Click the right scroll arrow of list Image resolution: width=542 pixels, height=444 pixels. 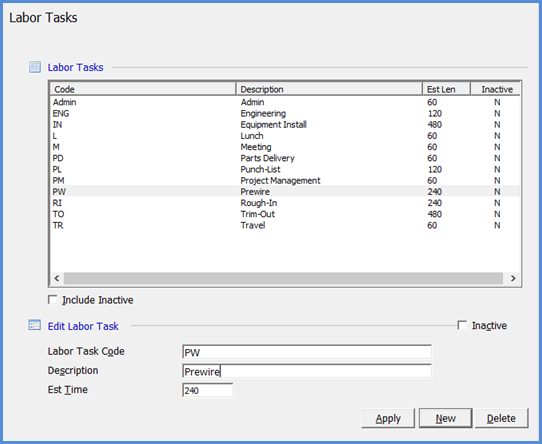(x=513, y=278)
